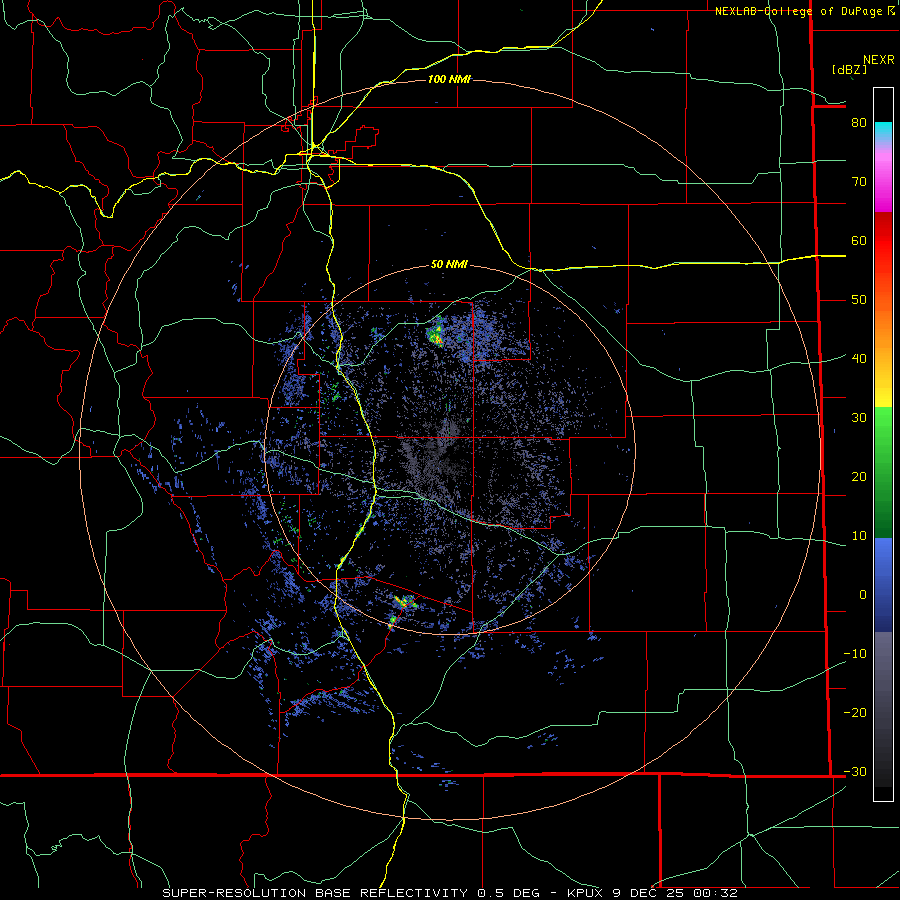Click the dBZ unit label on legend

pos(849,70)
